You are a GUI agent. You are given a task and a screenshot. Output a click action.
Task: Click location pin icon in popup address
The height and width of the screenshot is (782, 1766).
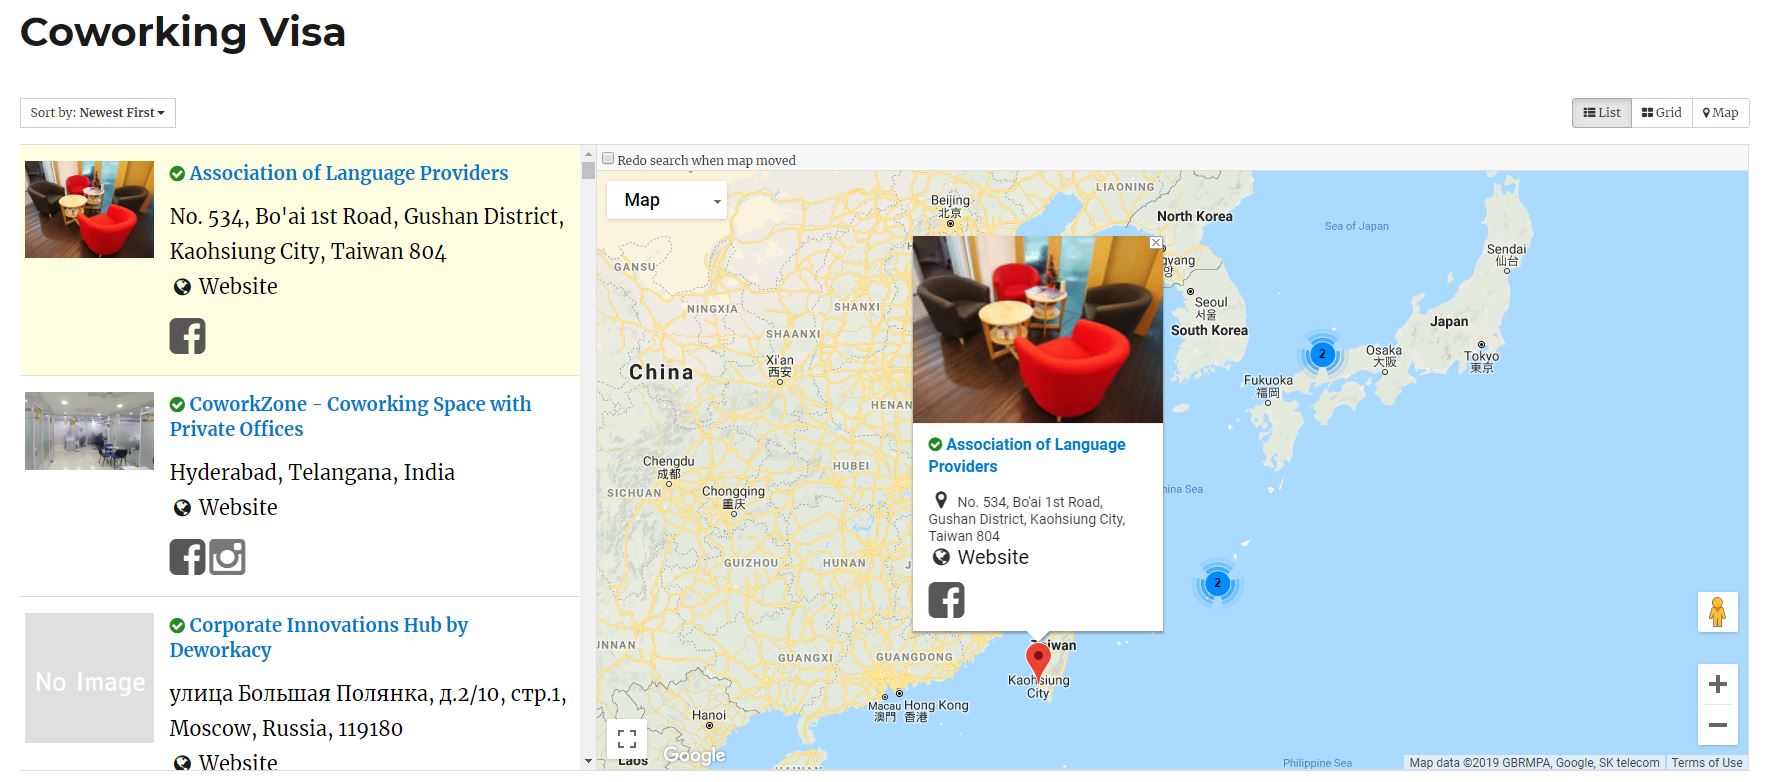[x=941, y=500]
